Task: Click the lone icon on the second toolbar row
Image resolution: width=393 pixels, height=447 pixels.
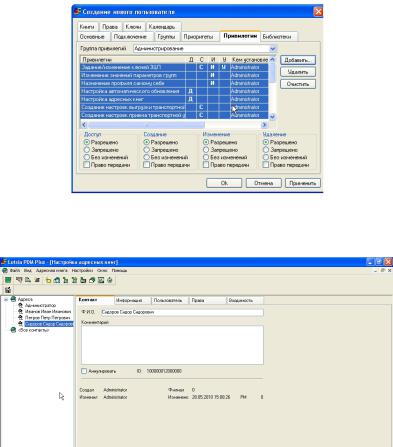Action: click(8, 290)
